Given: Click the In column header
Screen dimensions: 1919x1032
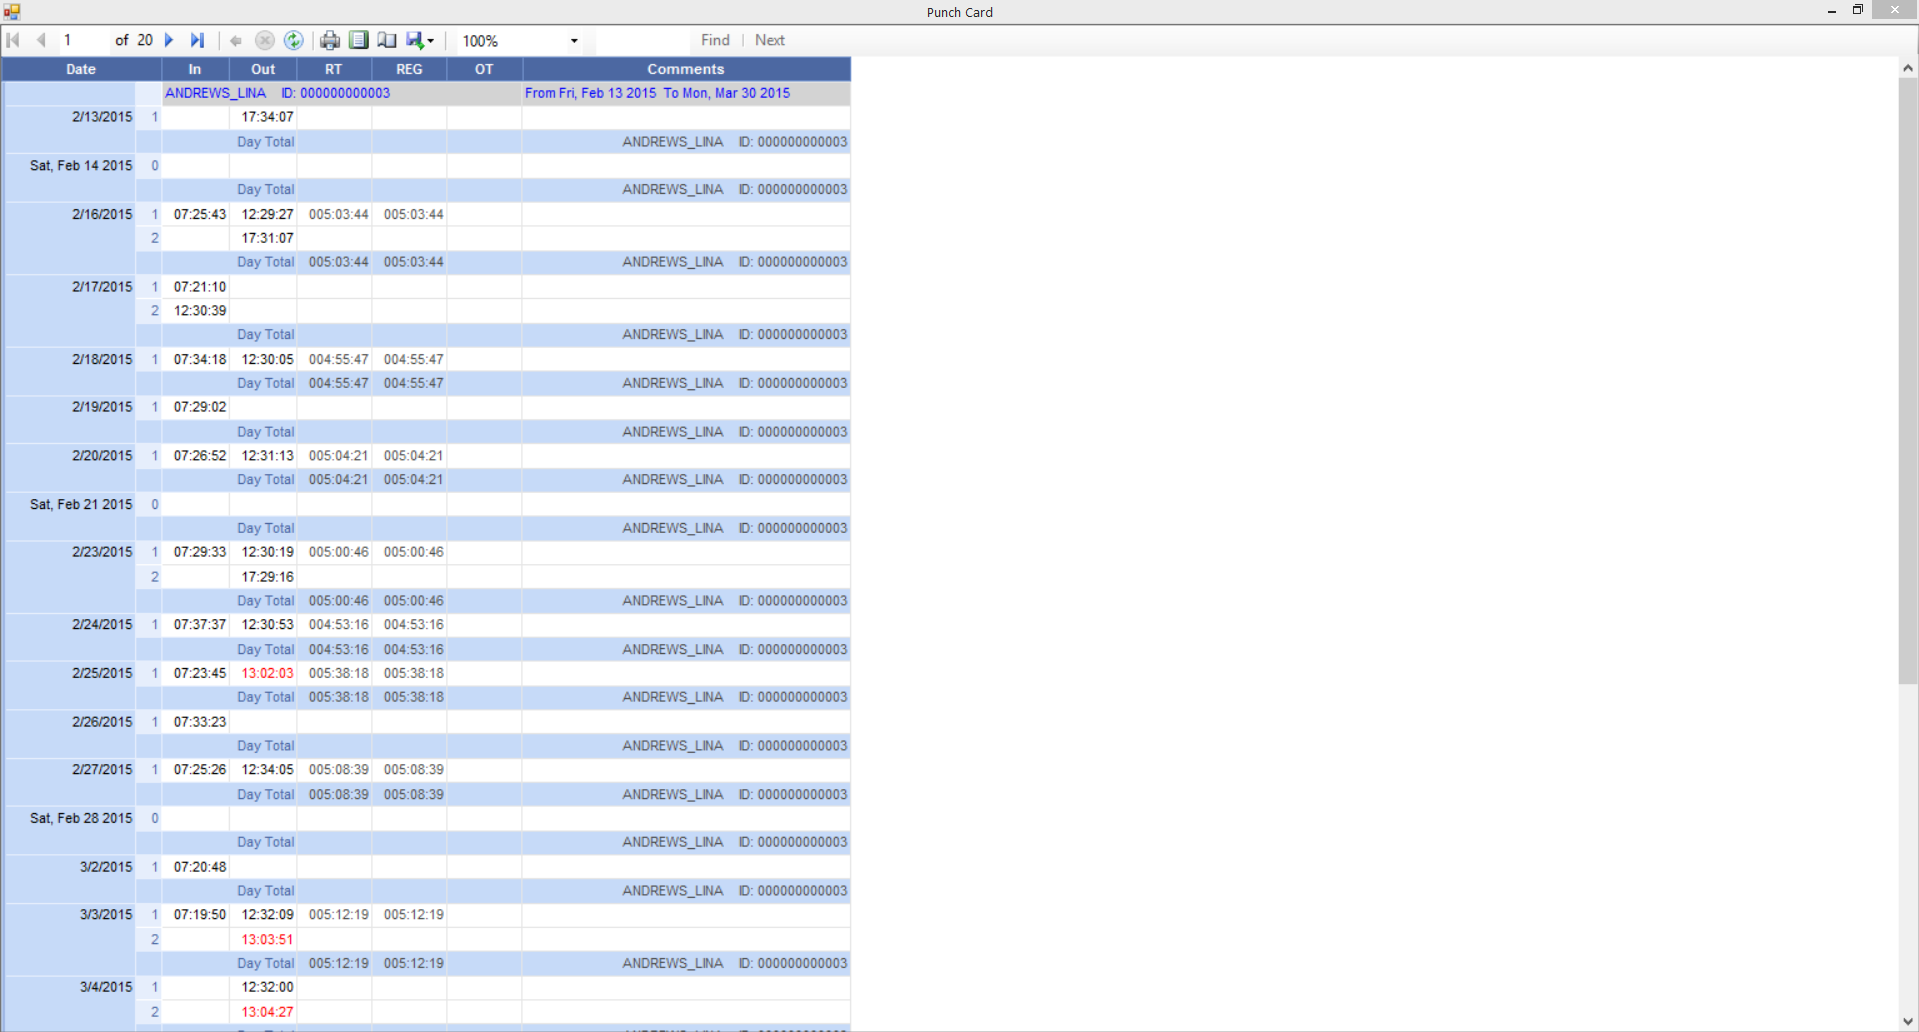Looking at the screenshot, I should (x=195, y=69).
